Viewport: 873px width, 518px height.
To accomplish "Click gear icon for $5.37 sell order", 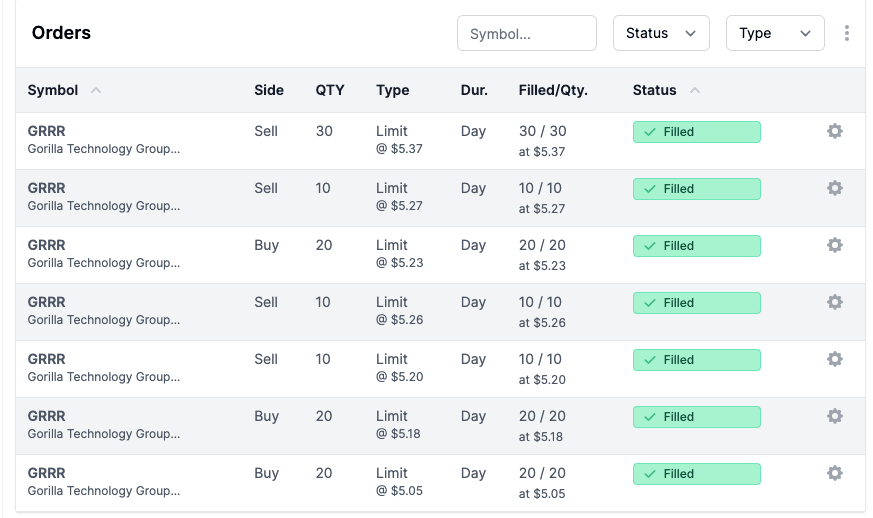I will coord(835,131).
